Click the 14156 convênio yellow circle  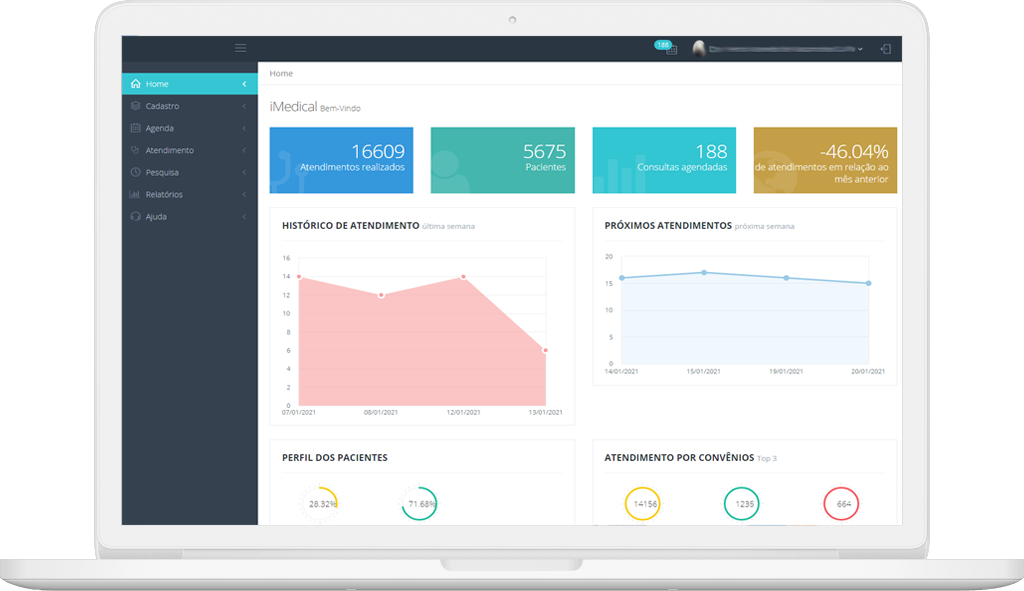(643, 503)
